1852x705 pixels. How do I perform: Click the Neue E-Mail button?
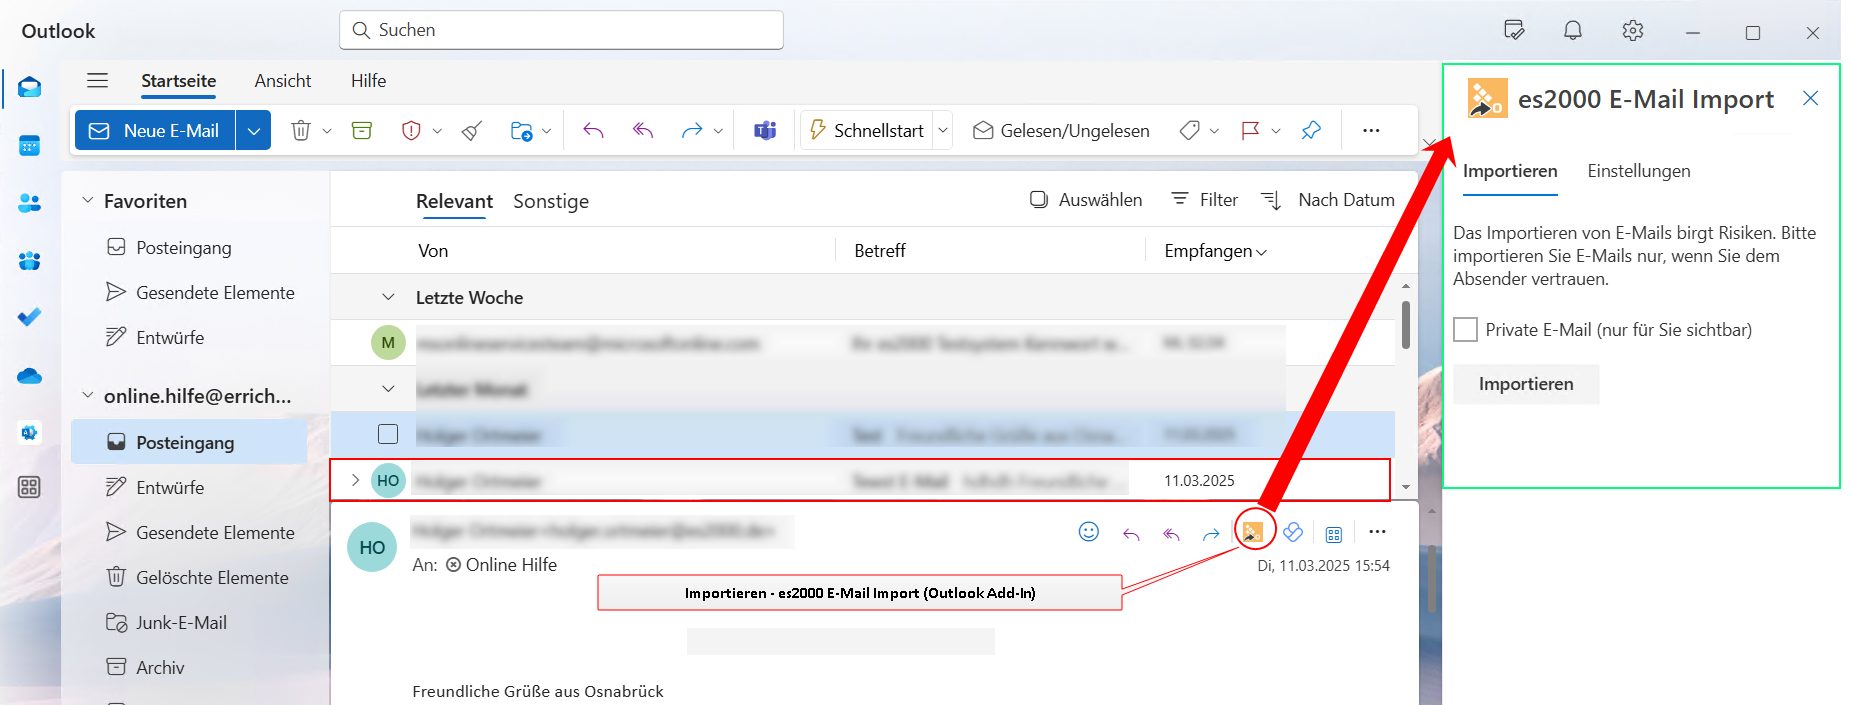(x=155, y=131)
